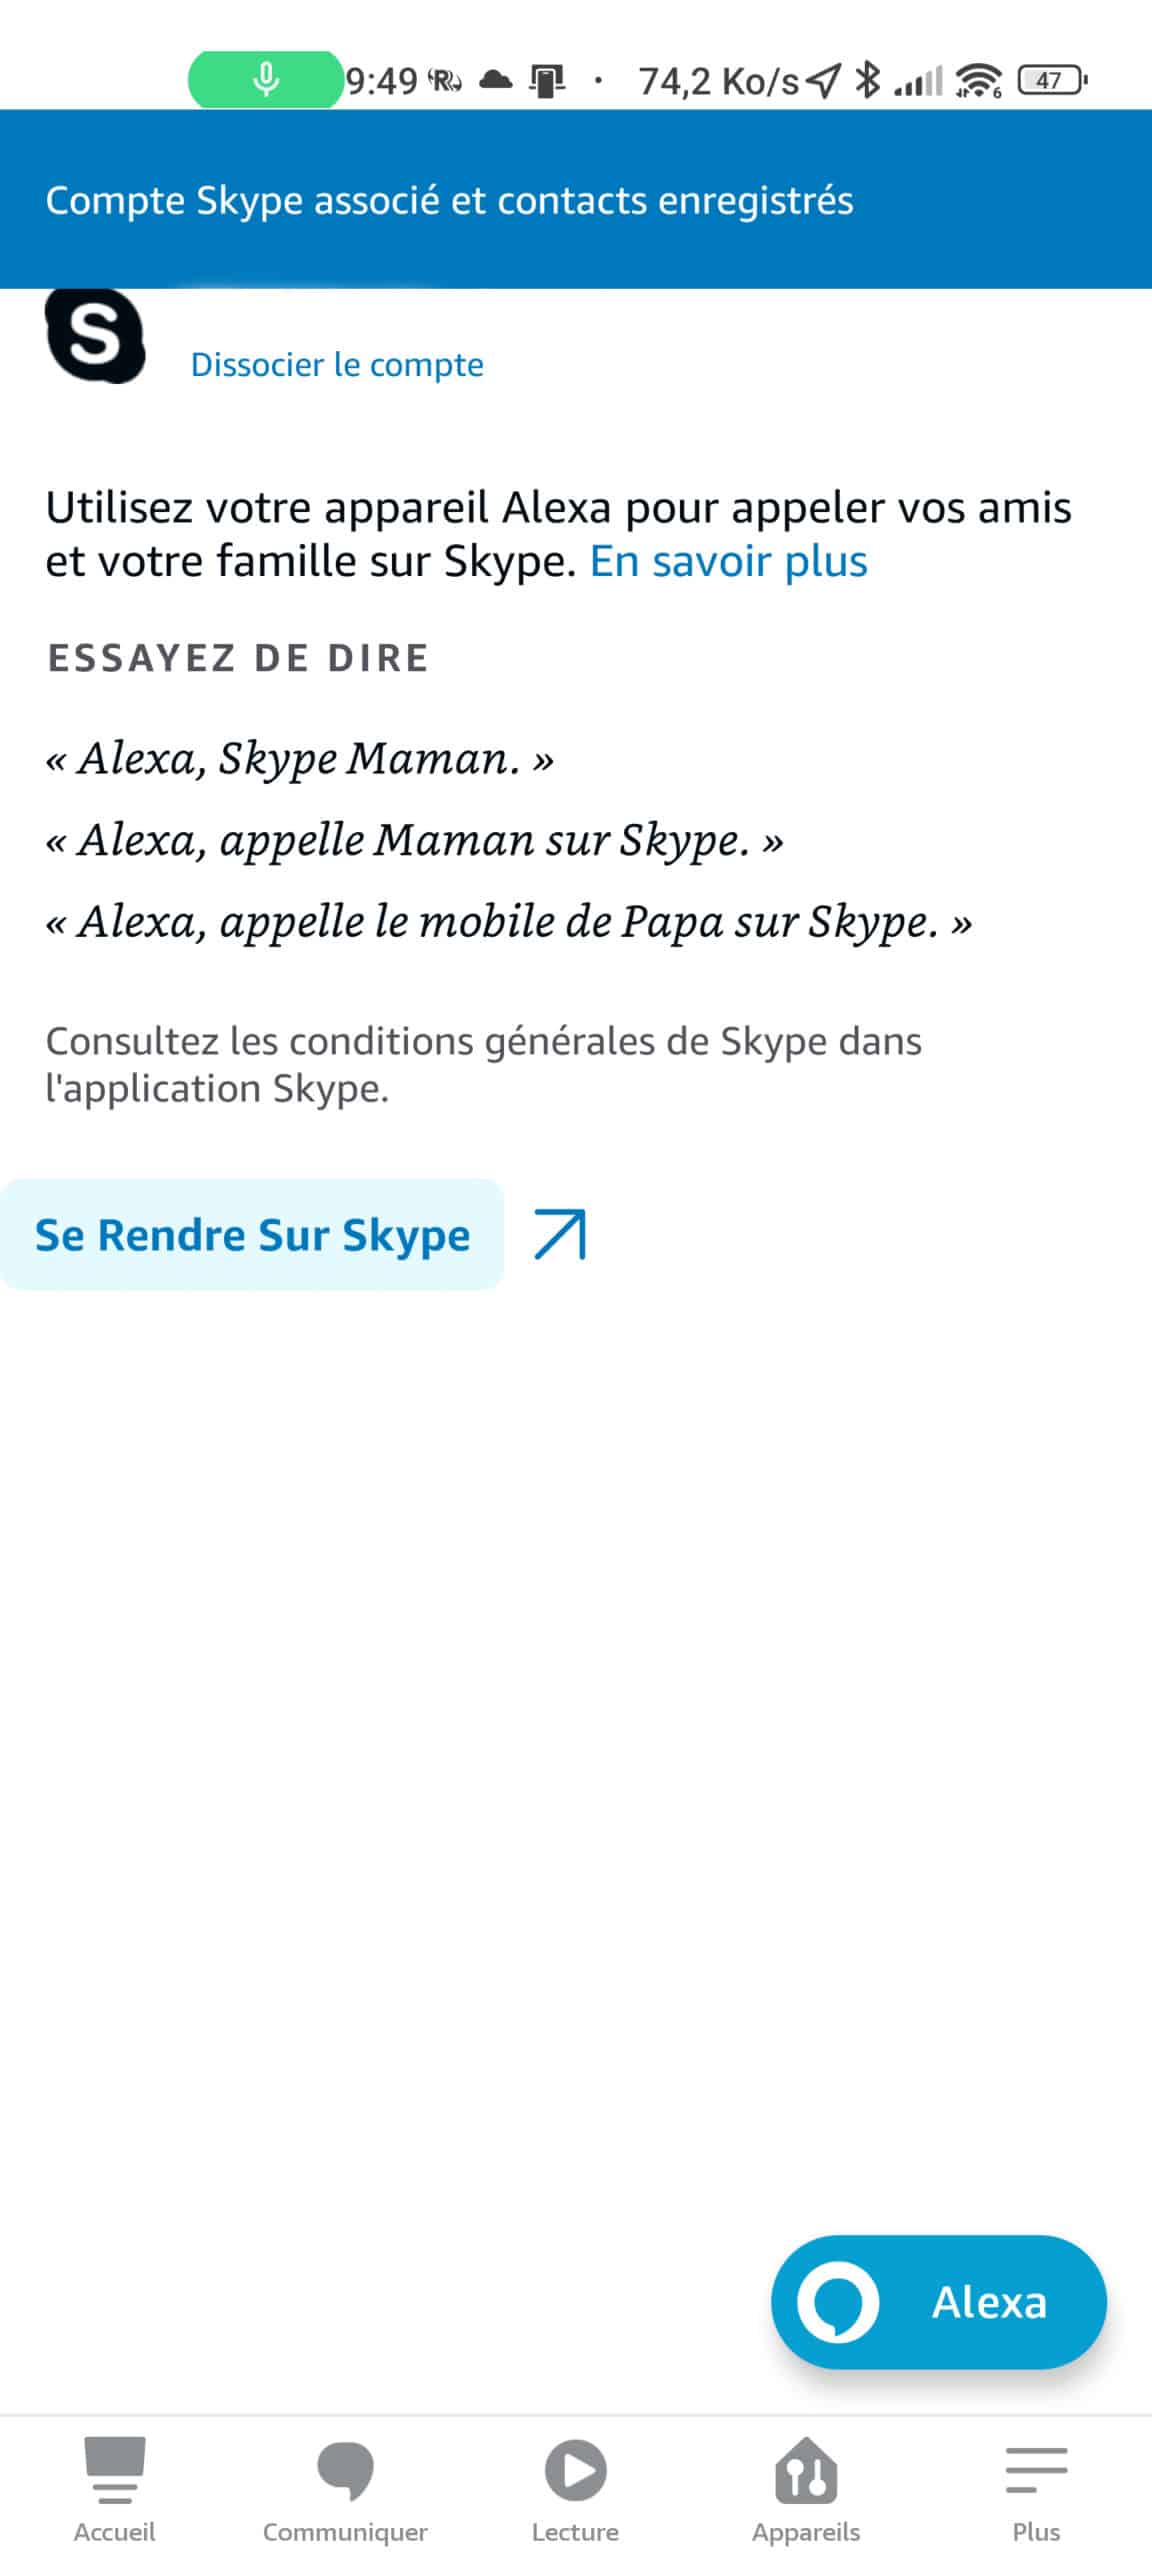Open the En savoir plus link
This screenshot has height=2560, width=1152.
point(728,561)
